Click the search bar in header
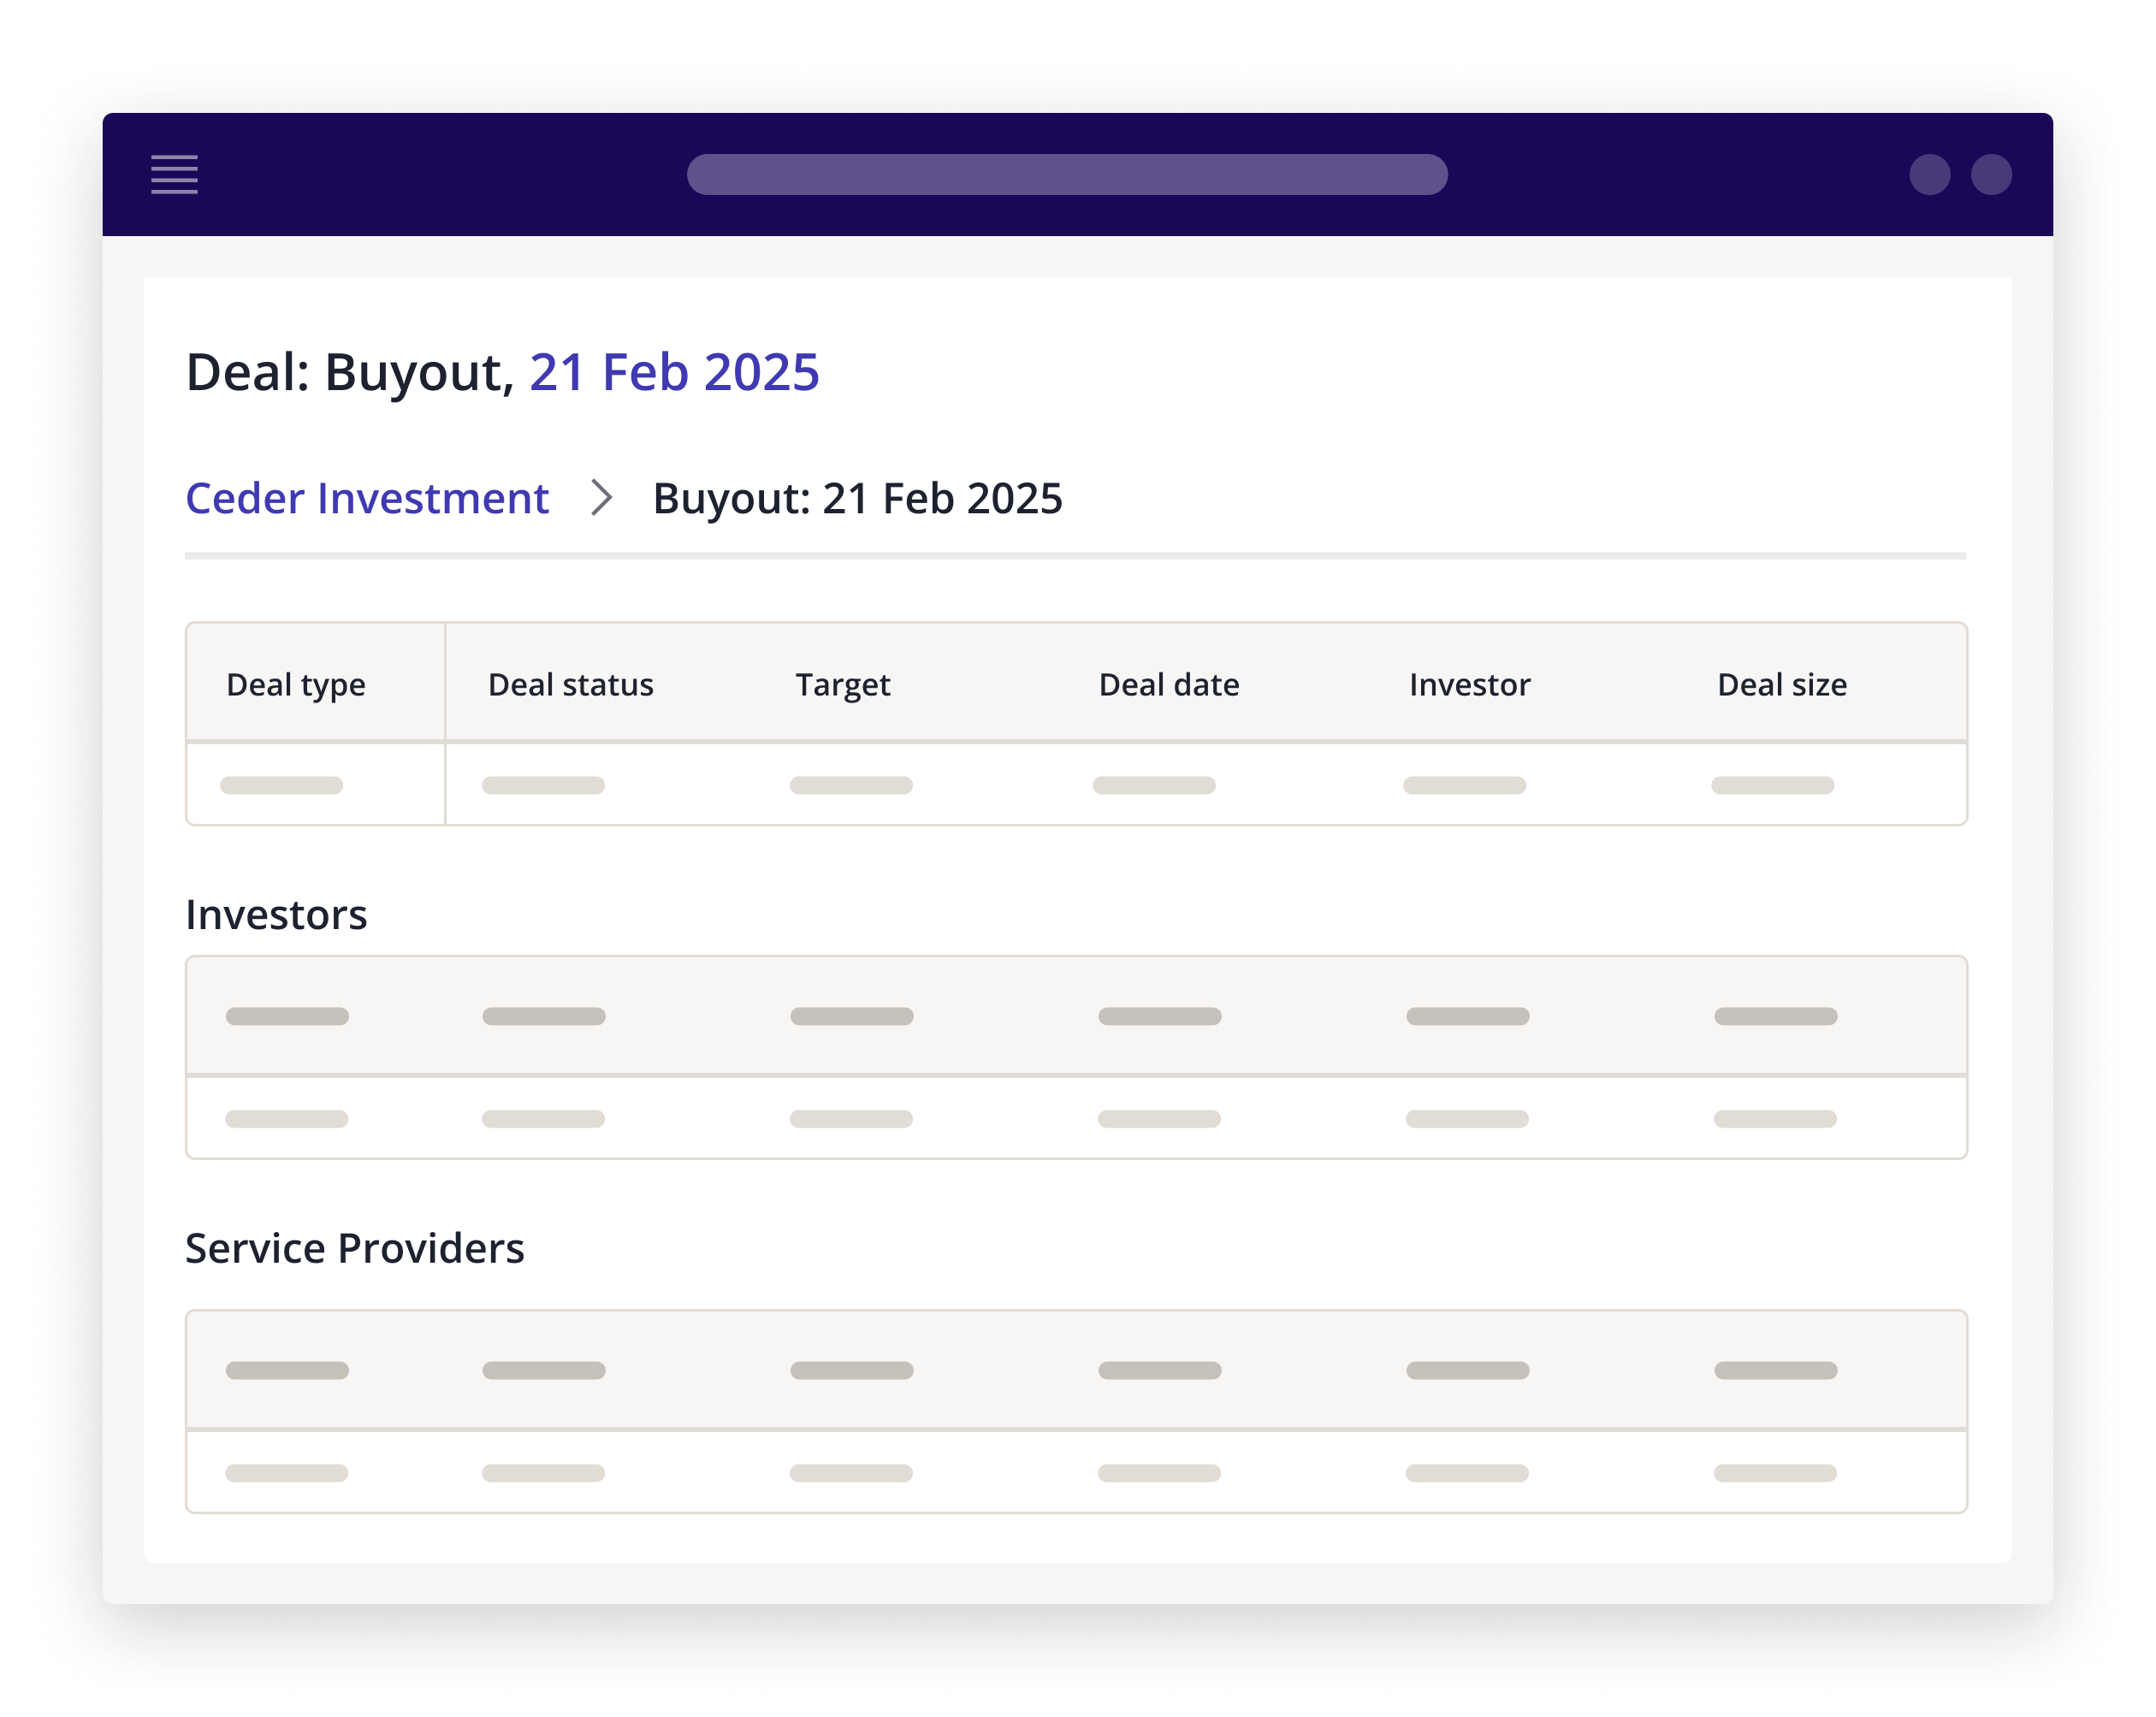Screen dimensions: 2156x1717 pyautogui.click(x=1066, y=175)
